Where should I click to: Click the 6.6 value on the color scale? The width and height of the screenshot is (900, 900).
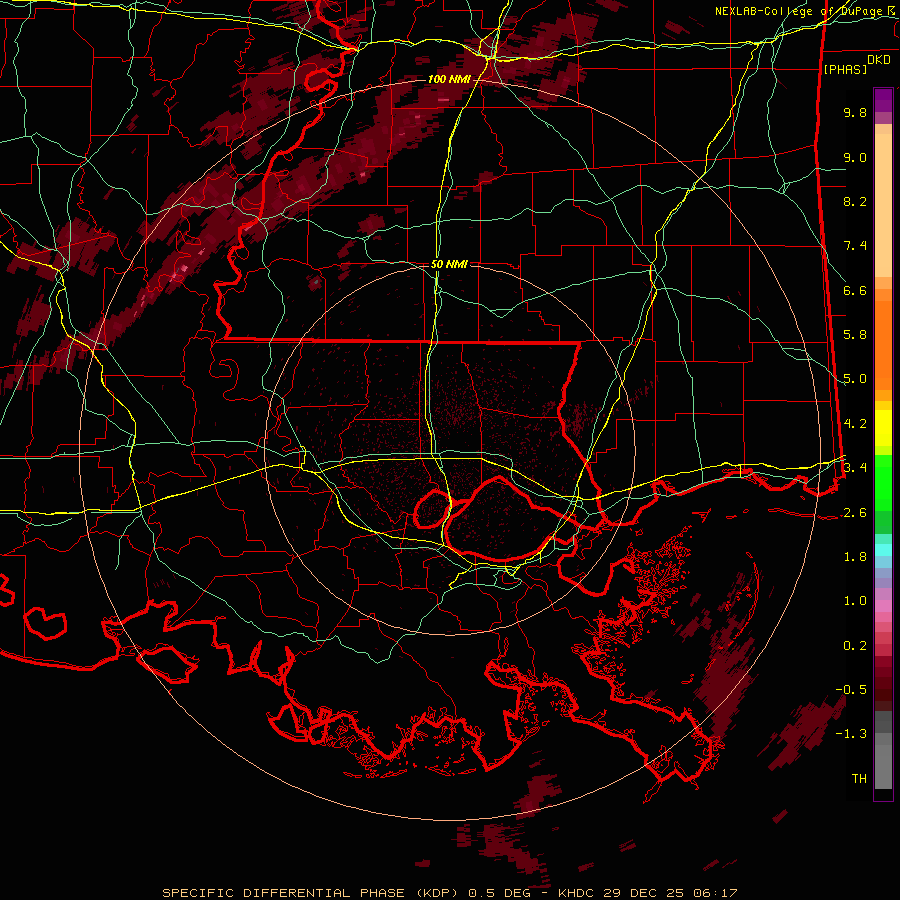pyautogui.click(x=855, y=291)
